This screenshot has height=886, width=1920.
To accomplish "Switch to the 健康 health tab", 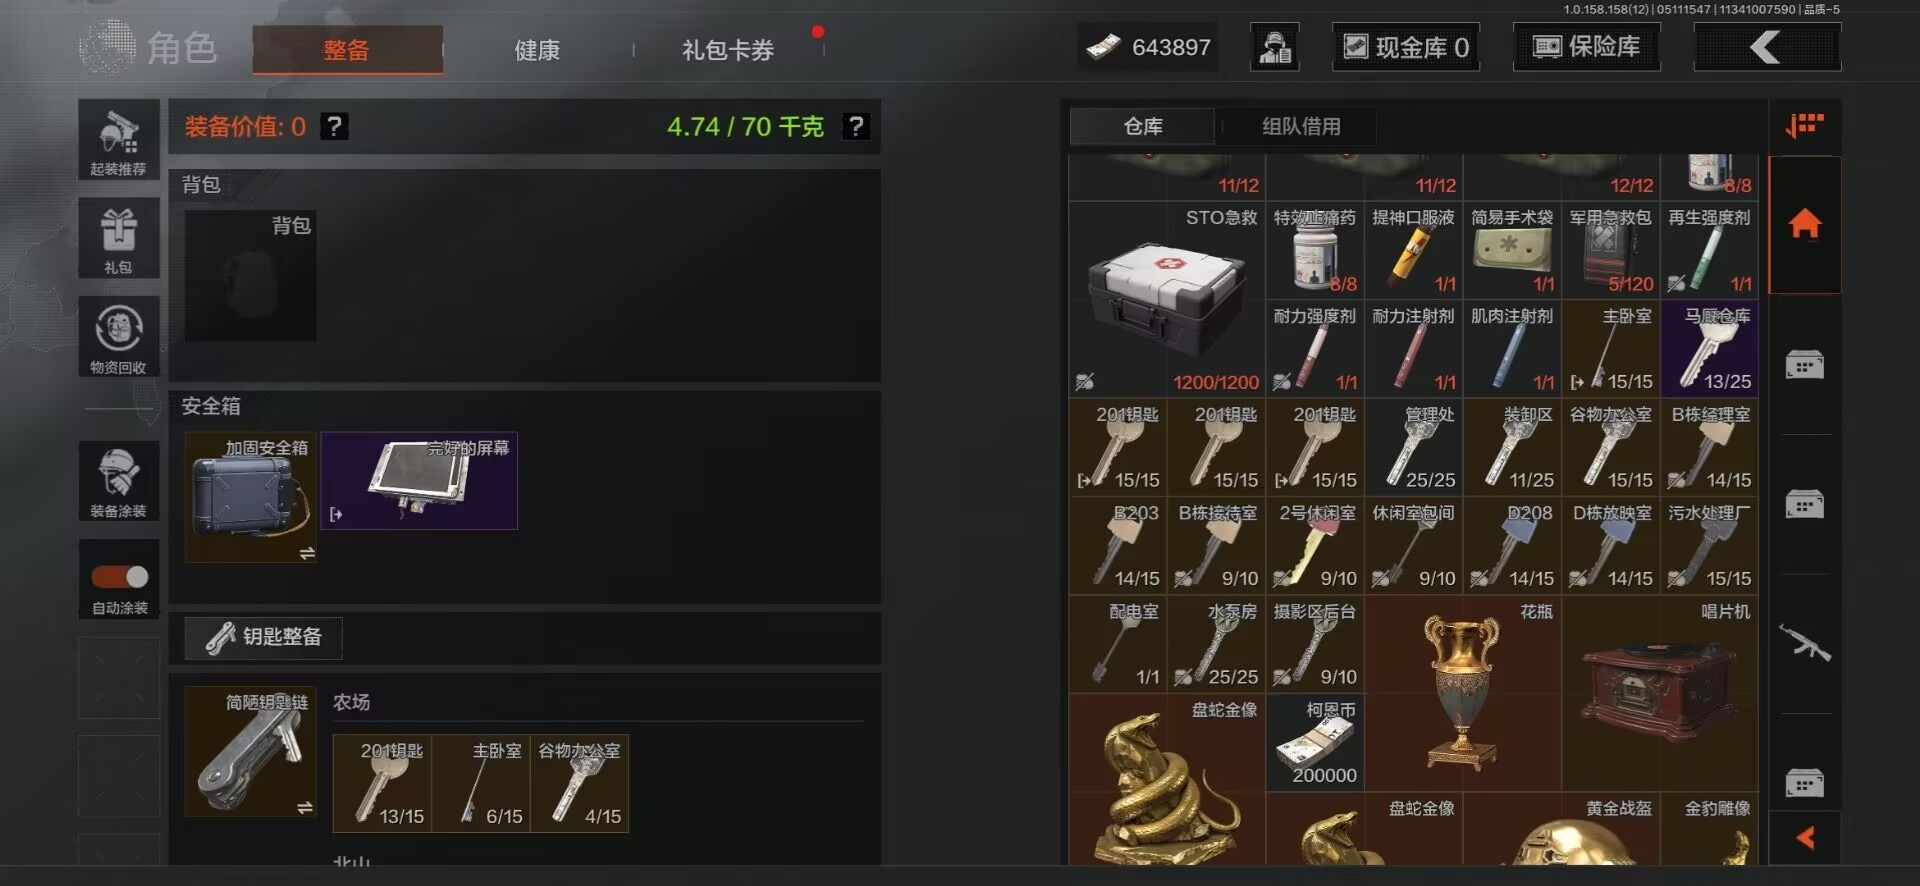I will [537, 50].
